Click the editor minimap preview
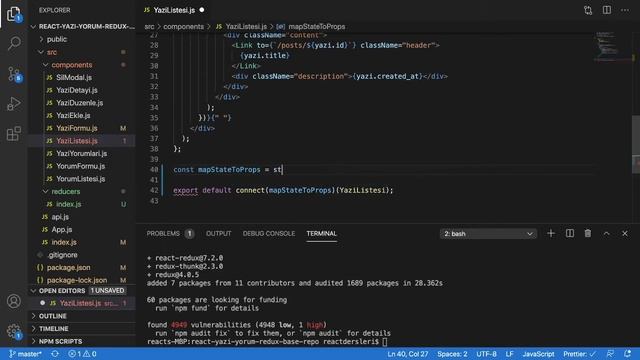 pyautogui.click(x=612, y=47)
